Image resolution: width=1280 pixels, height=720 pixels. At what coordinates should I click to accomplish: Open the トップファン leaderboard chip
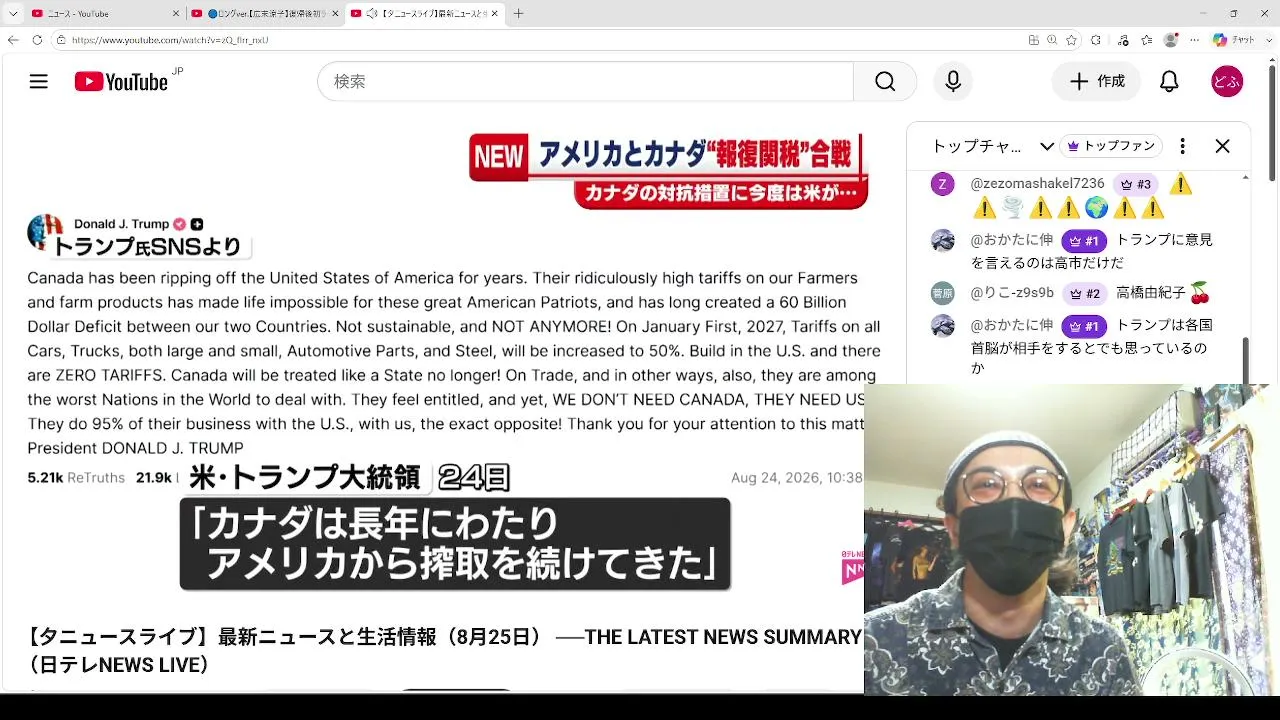tap(1113, 146)
